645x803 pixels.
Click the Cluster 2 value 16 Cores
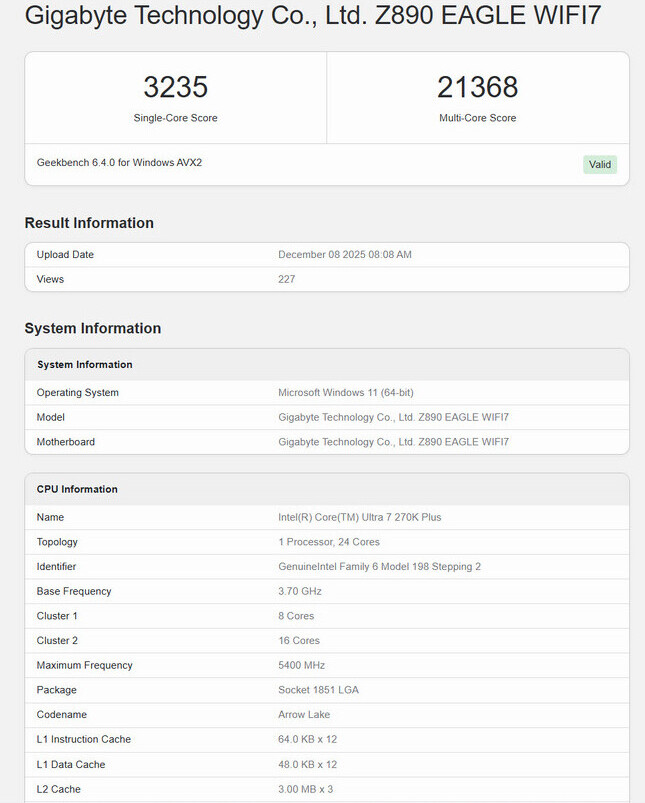299,640
